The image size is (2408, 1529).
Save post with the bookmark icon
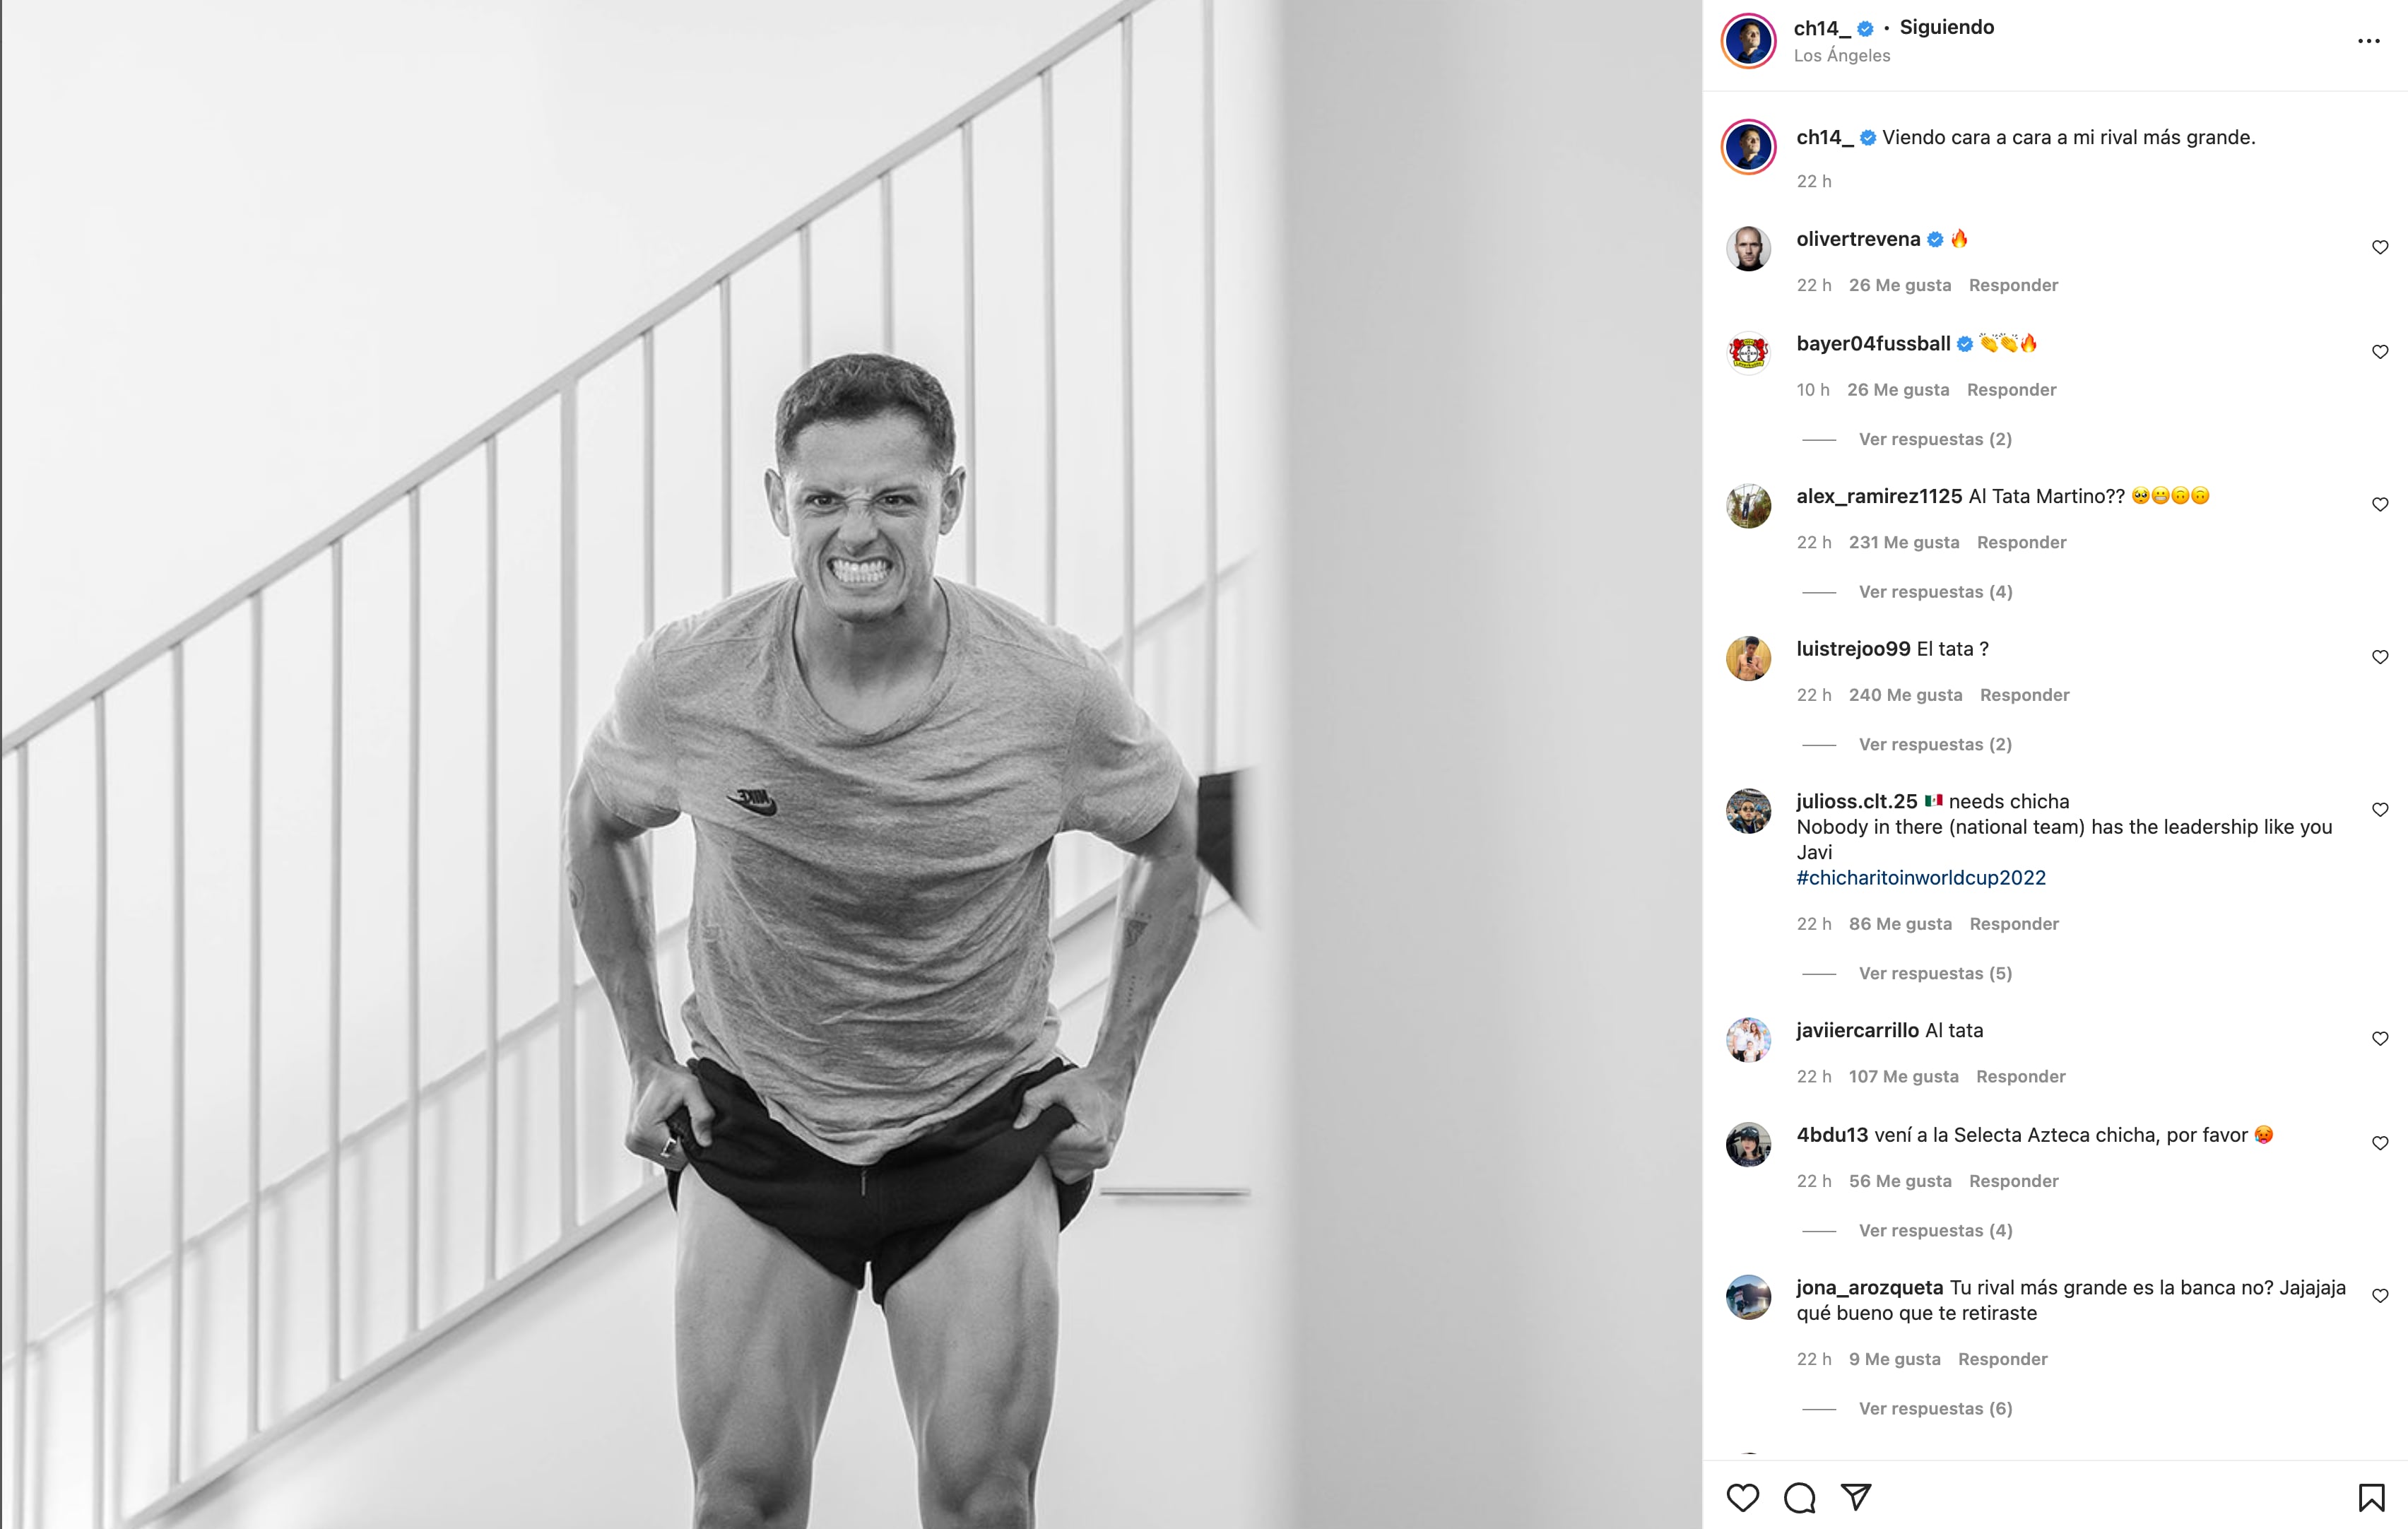coord(2371,1497)
